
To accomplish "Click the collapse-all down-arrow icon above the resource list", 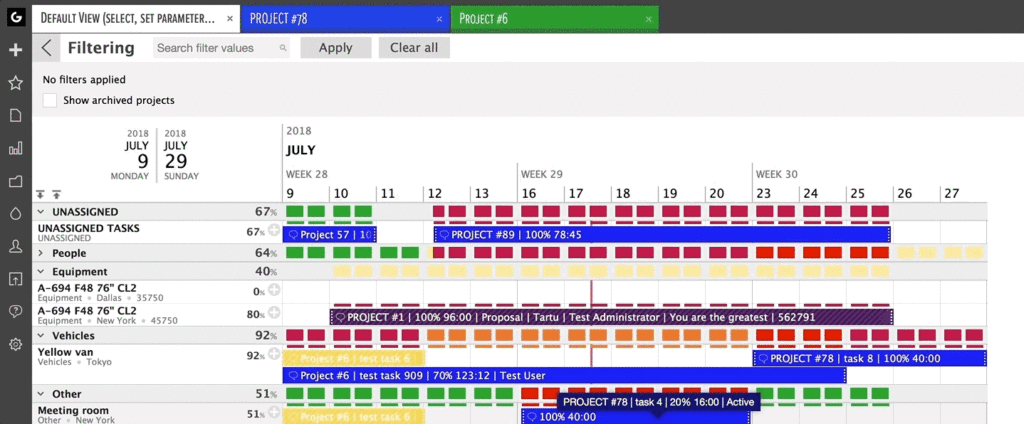I will click(x=40, y=195).
